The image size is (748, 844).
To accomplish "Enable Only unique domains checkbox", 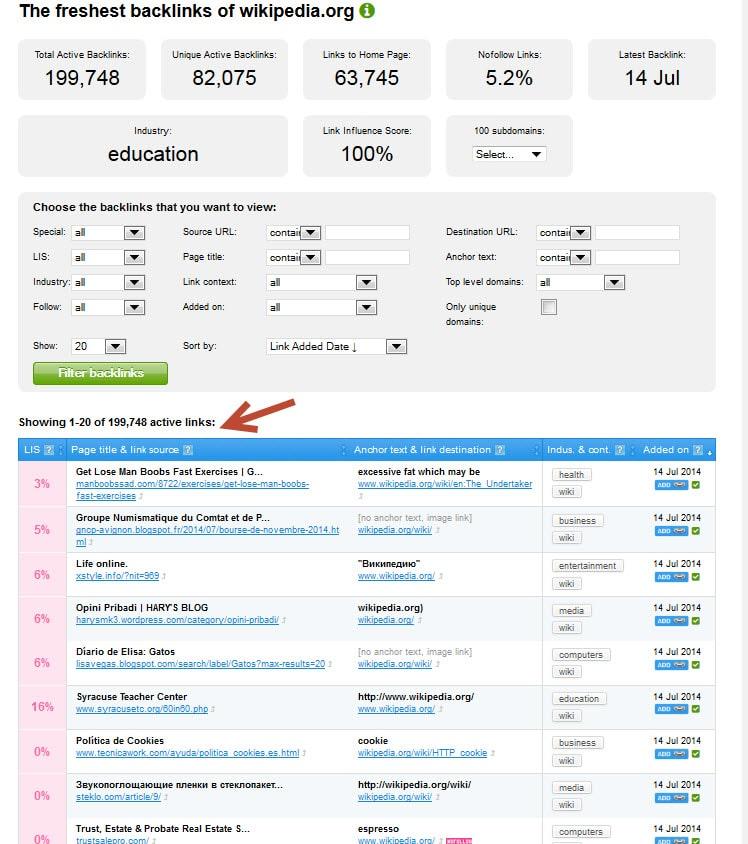I will coord(549,307).
